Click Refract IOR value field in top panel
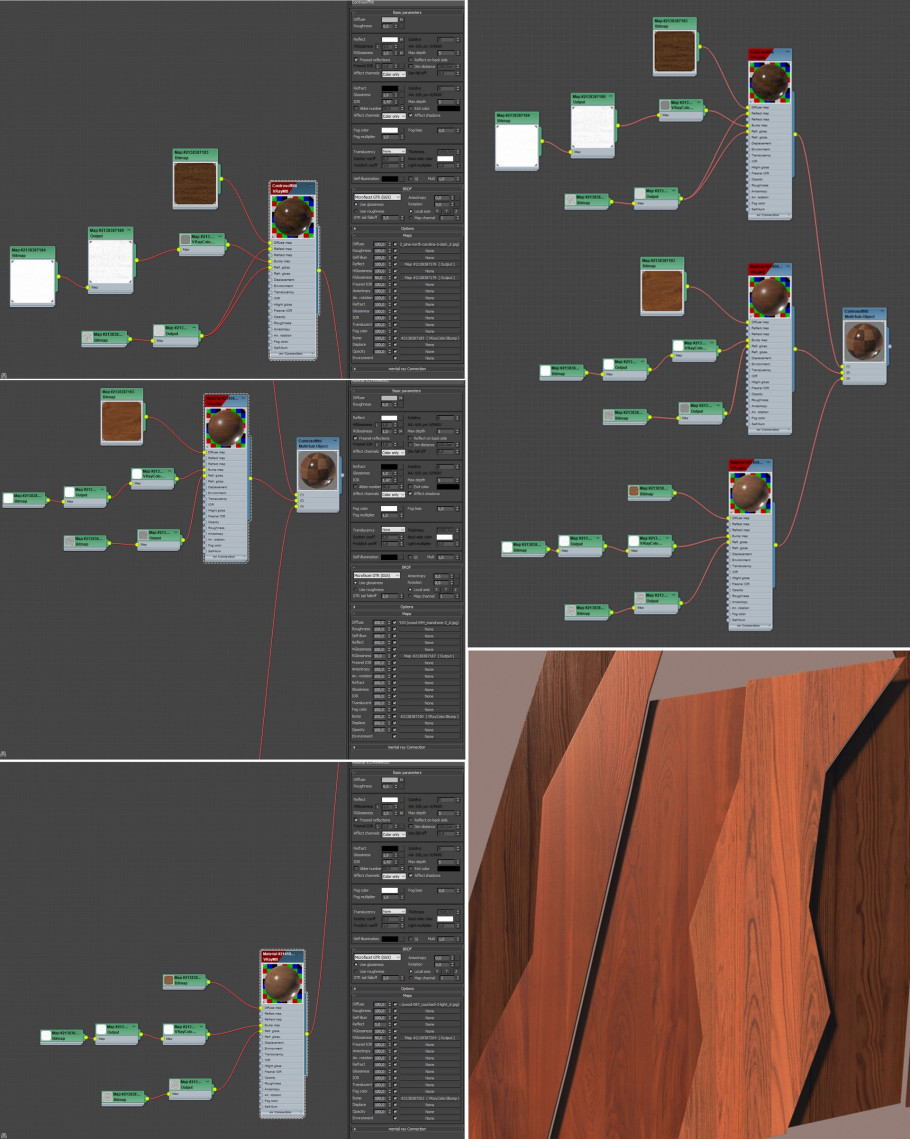 coord(387,102)
